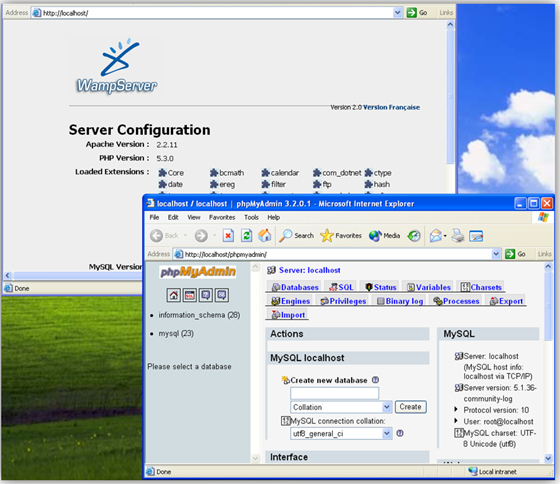The width and height of the screenshot is (560, 484).
Task: Click the Media toolbar button
Action: (x=384, y=236)
